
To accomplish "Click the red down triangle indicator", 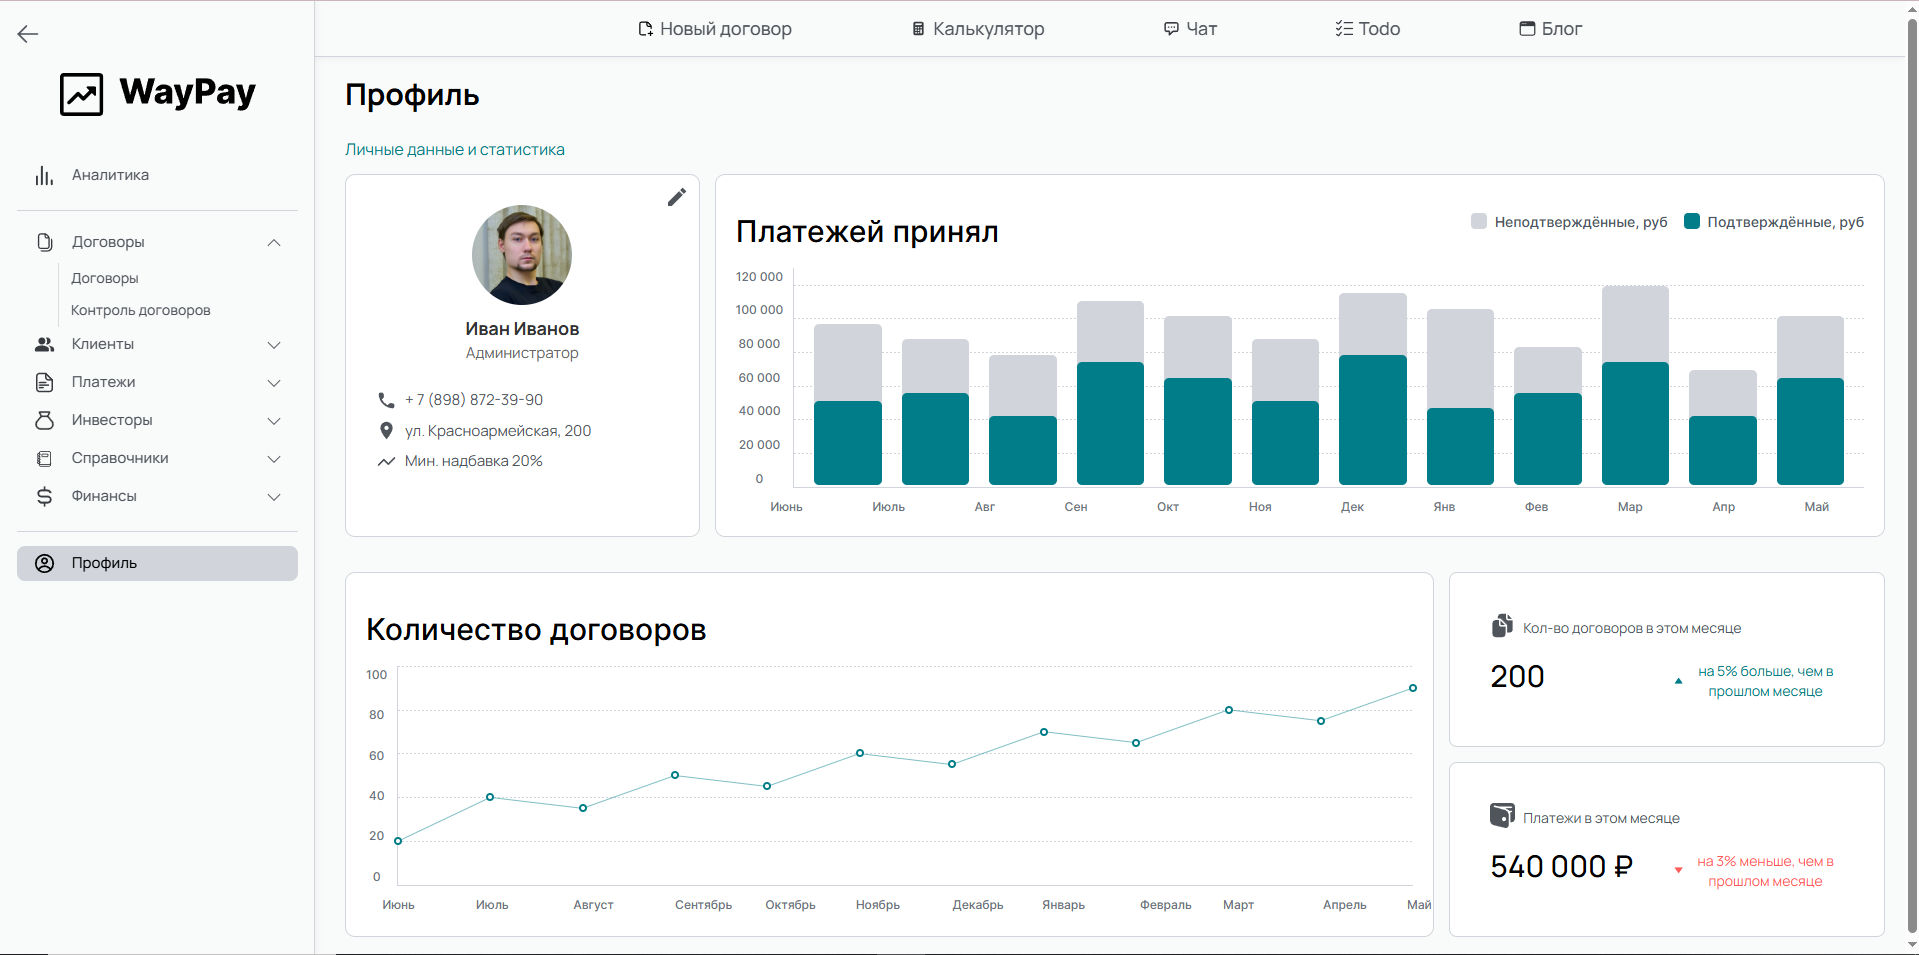I will pos(1678,870).
